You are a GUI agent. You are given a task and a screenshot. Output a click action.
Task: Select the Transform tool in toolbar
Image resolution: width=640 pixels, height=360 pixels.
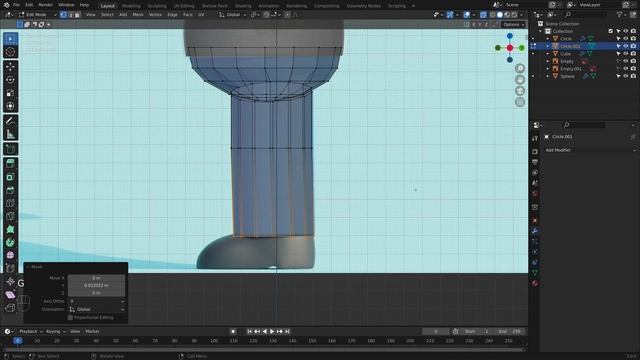[x=10, y=106]
